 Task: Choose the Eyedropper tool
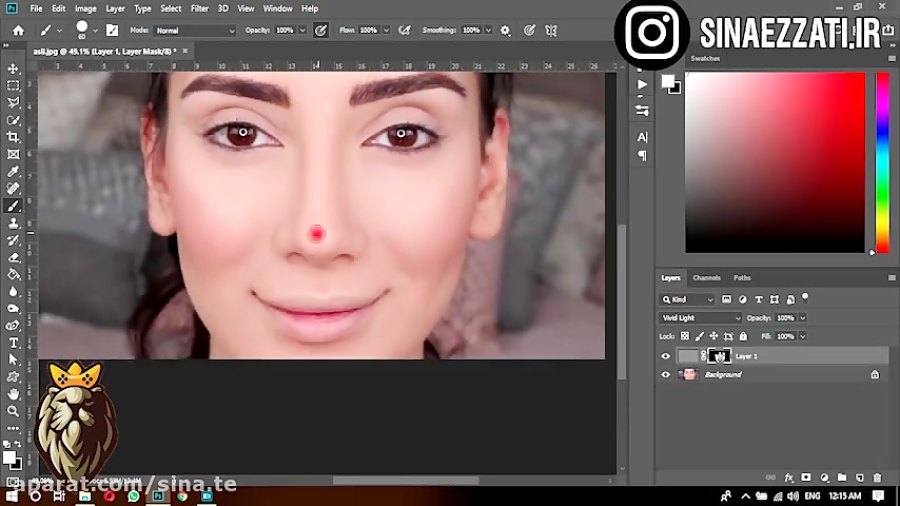pyautogui.click(x=14, y=172)
